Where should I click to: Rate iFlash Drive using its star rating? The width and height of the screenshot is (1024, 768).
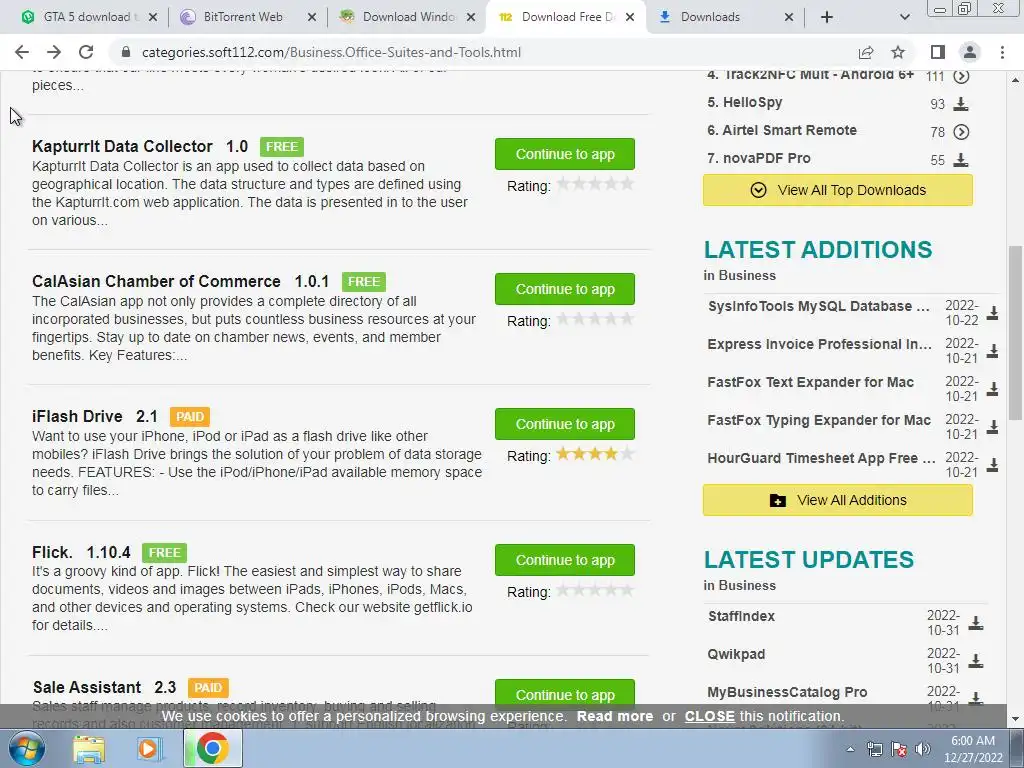pyautogui.click(x=595, y=454)
